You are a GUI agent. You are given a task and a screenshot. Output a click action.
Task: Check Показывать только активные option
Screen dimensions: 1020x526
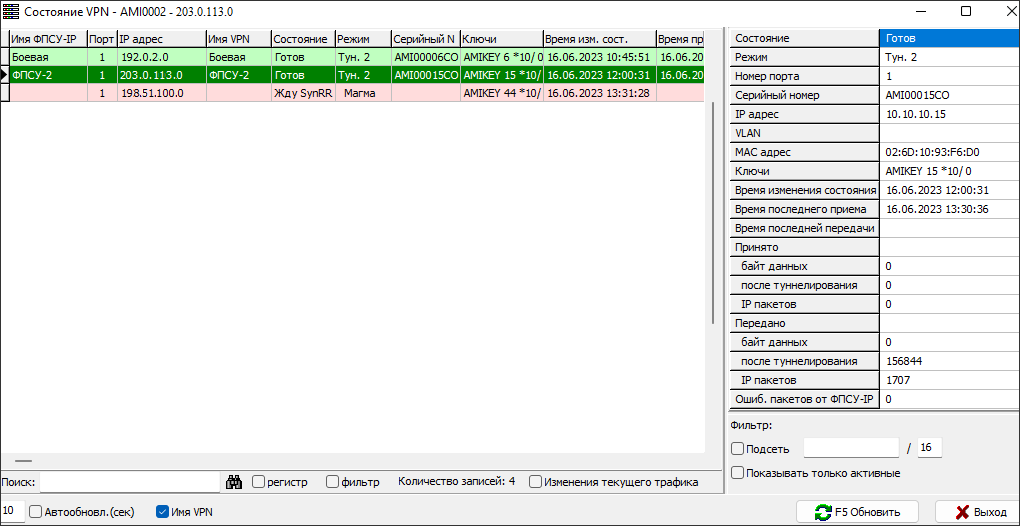pyautogui.click(x=738, y=473)
